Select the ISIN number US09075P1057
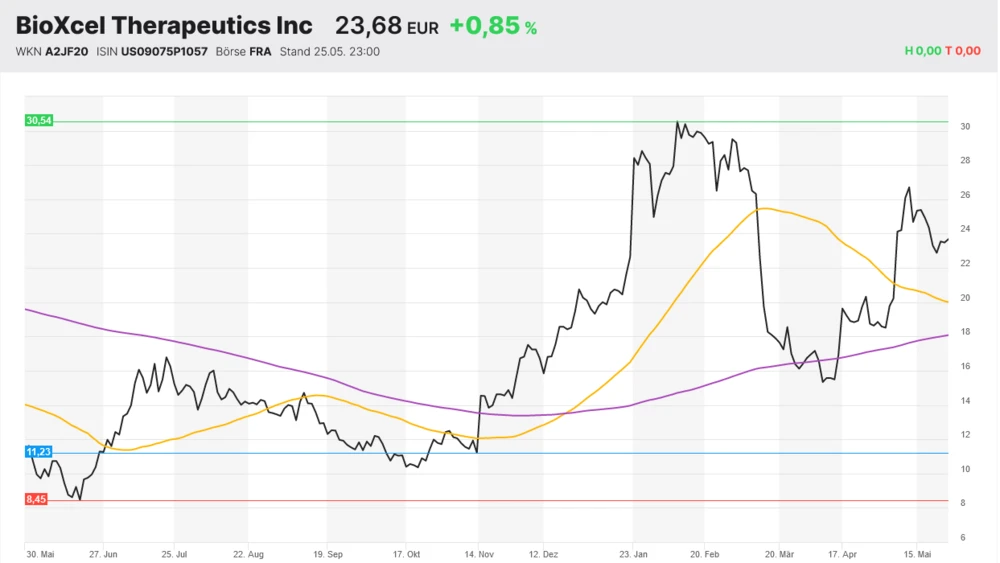Image resolution: width=1000 pixels, height=563 pixels. pyautogui.click(x=152, y=52)
